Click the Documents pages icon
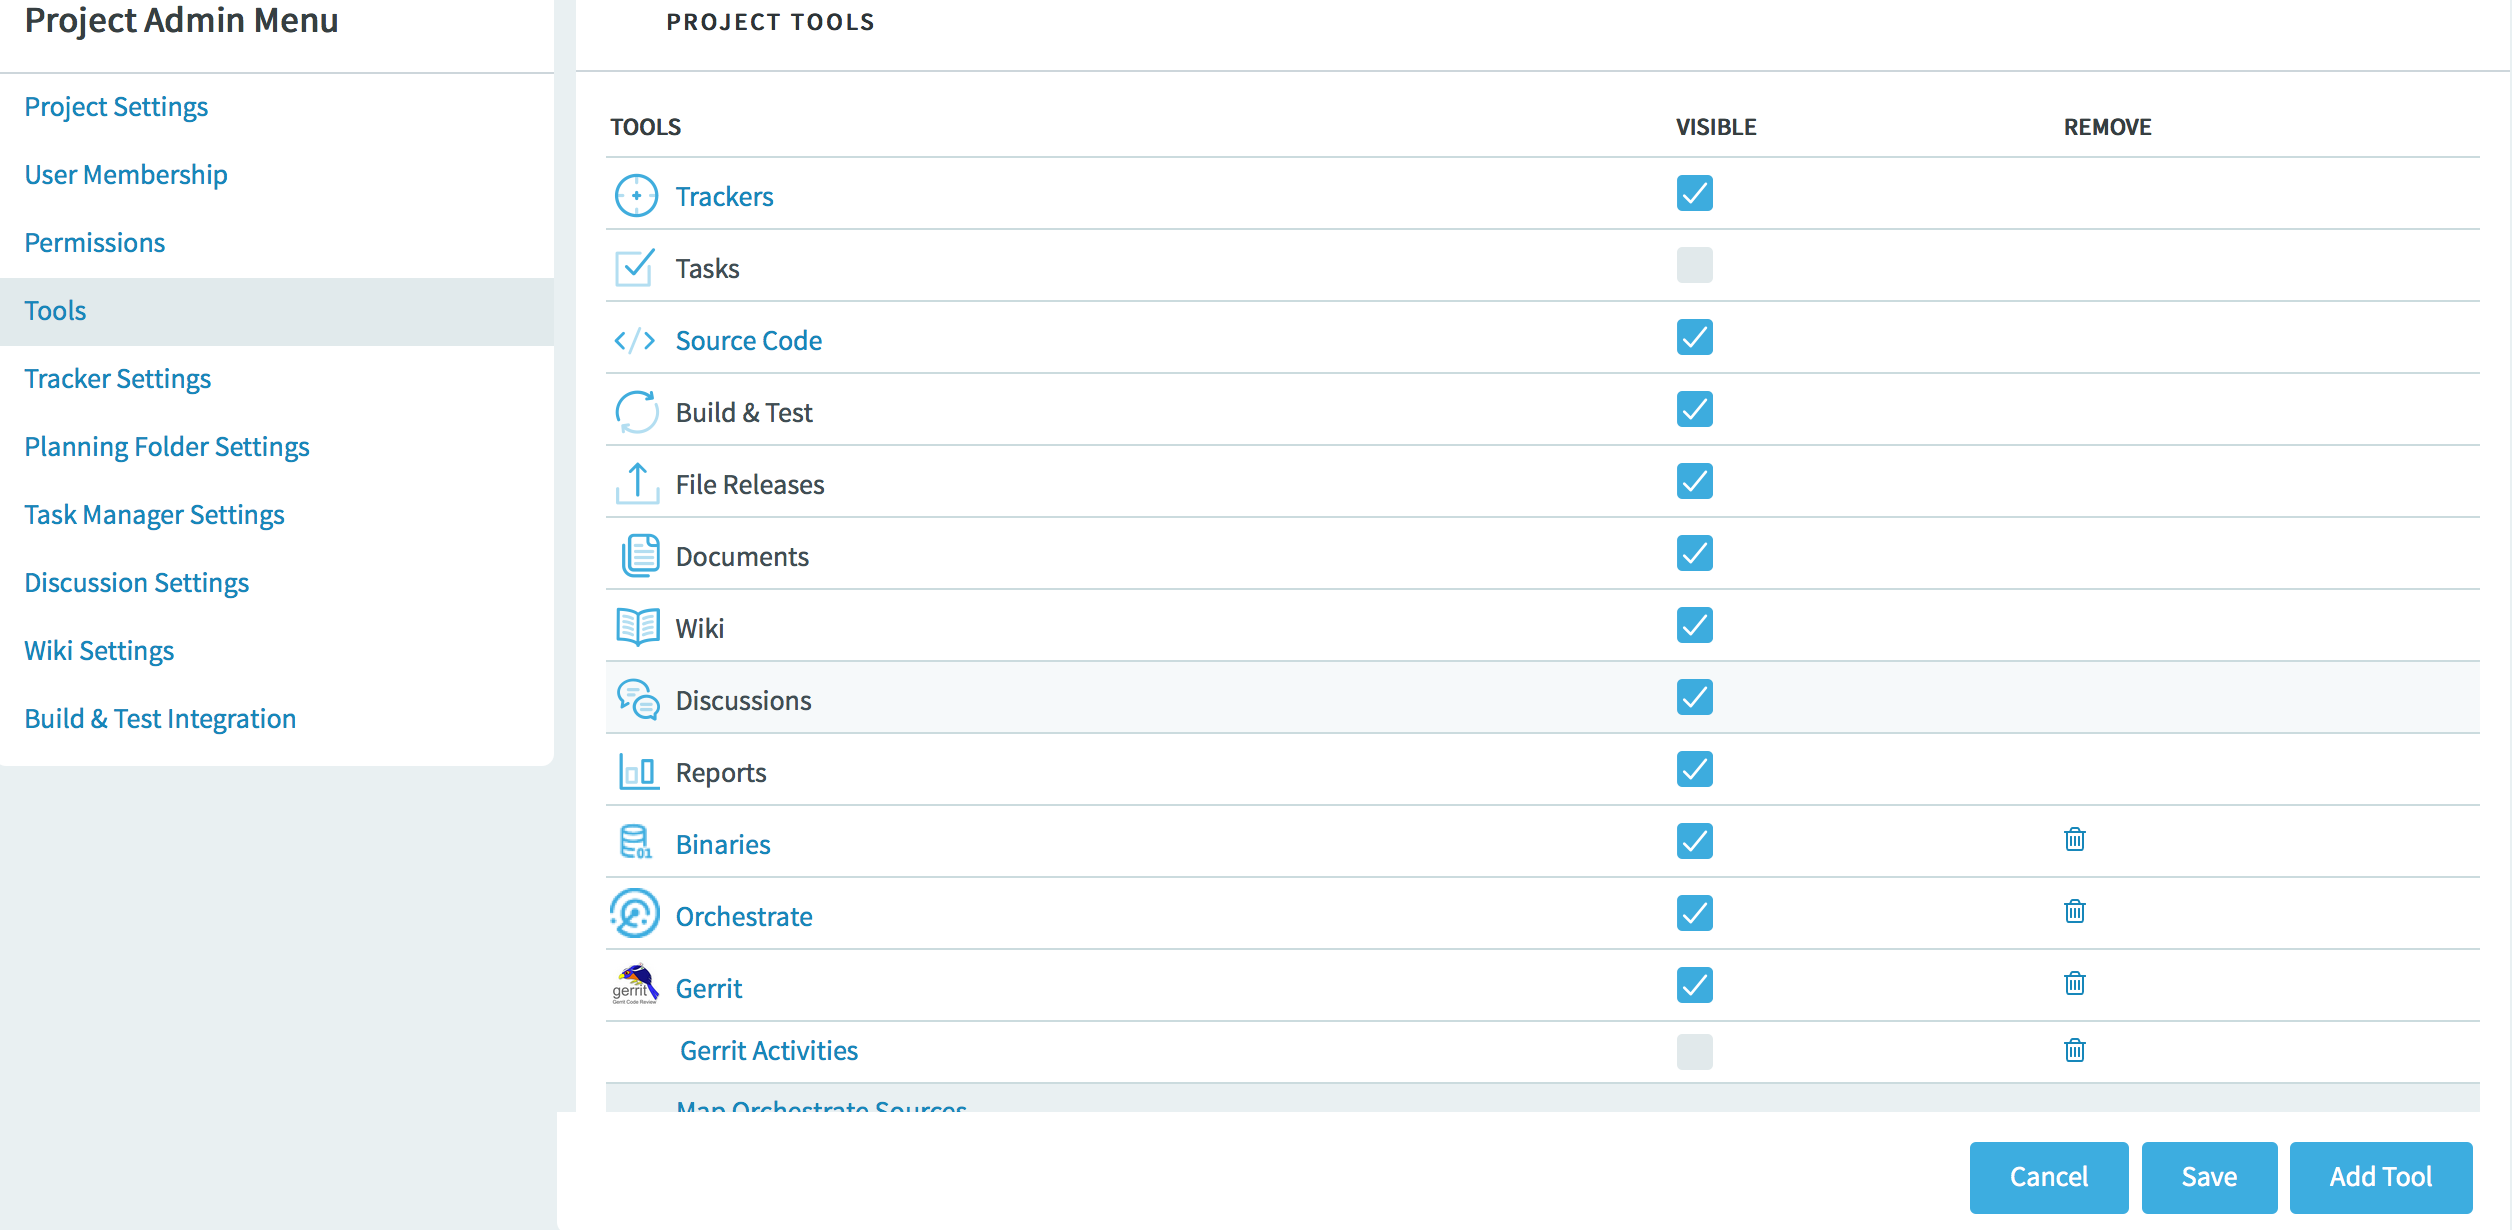The height and width of the screenshot is (1230, 2512). (640, 555)
